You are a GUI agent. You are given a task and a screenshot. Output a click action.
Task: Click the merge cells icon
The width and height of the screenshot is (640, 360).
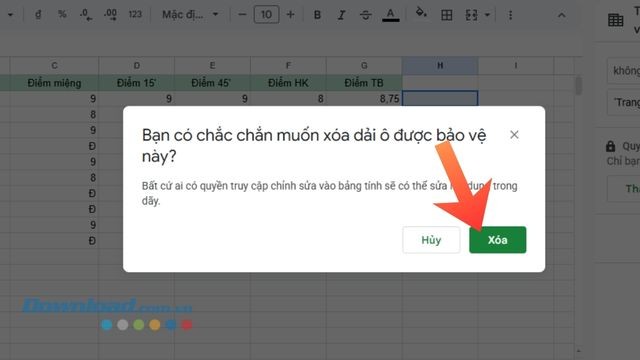coord(471,15)
